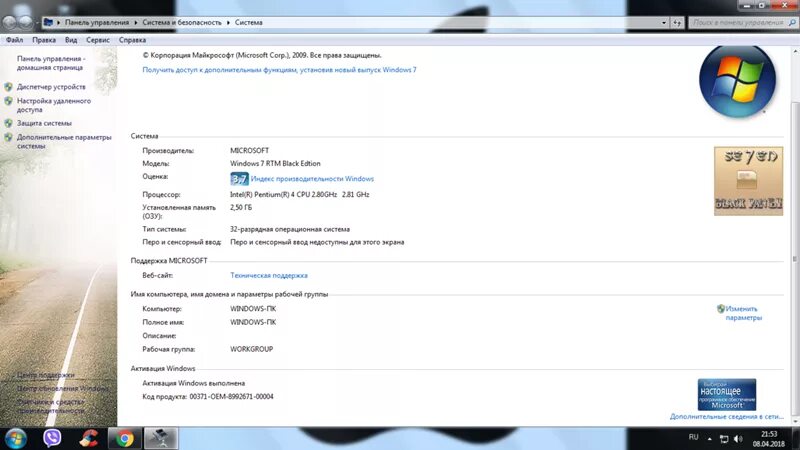Open 'Диспетчер устройств' link
This screenshot has height=450, width=800.
coord(51,87)
